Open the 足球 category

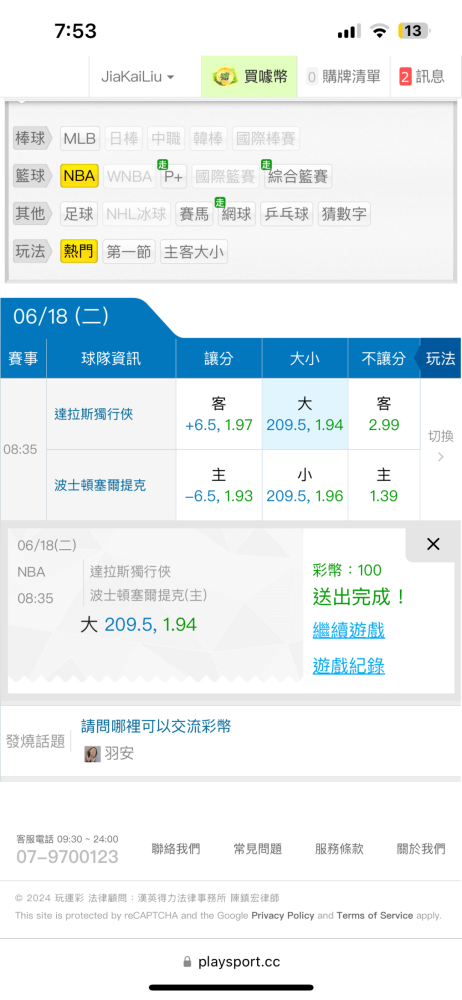pyautogui.click(x=79, y=214)
